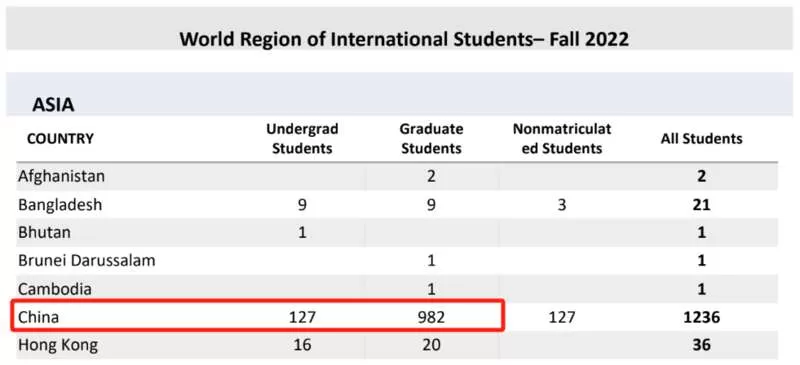Select the Brunei Darussalam country cell
Viewport: 800px width, 365px height.
point(87,261)
